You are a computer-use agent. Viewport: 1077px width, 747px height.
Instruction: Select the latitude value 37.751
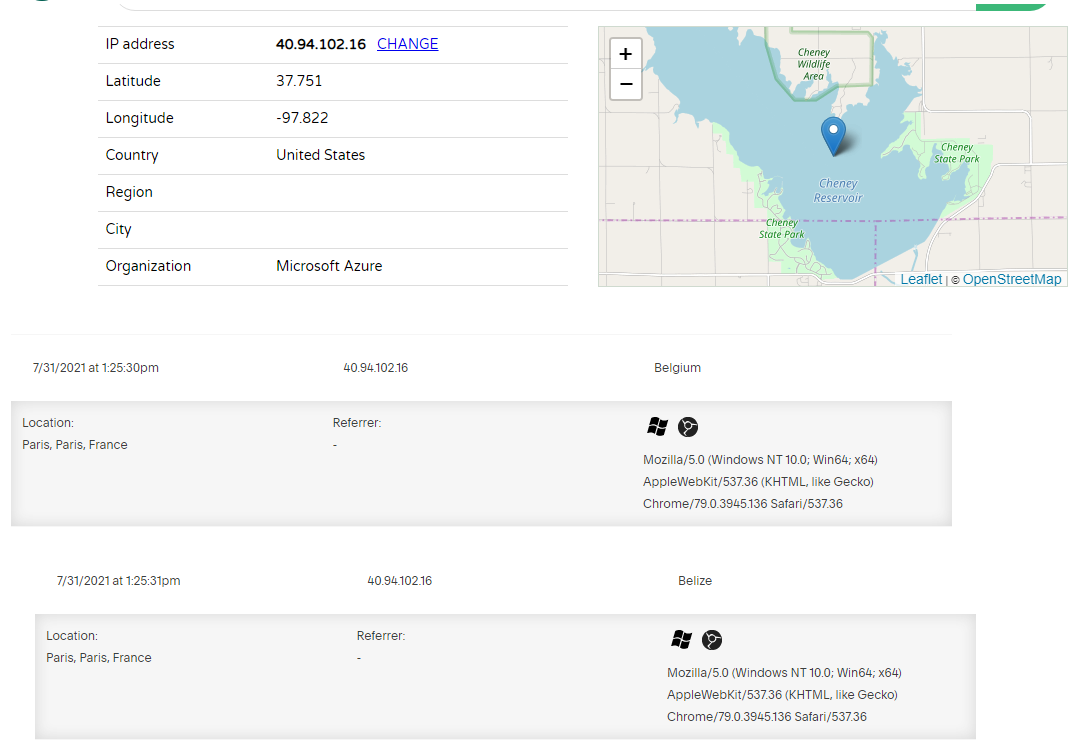click(299, 81)
